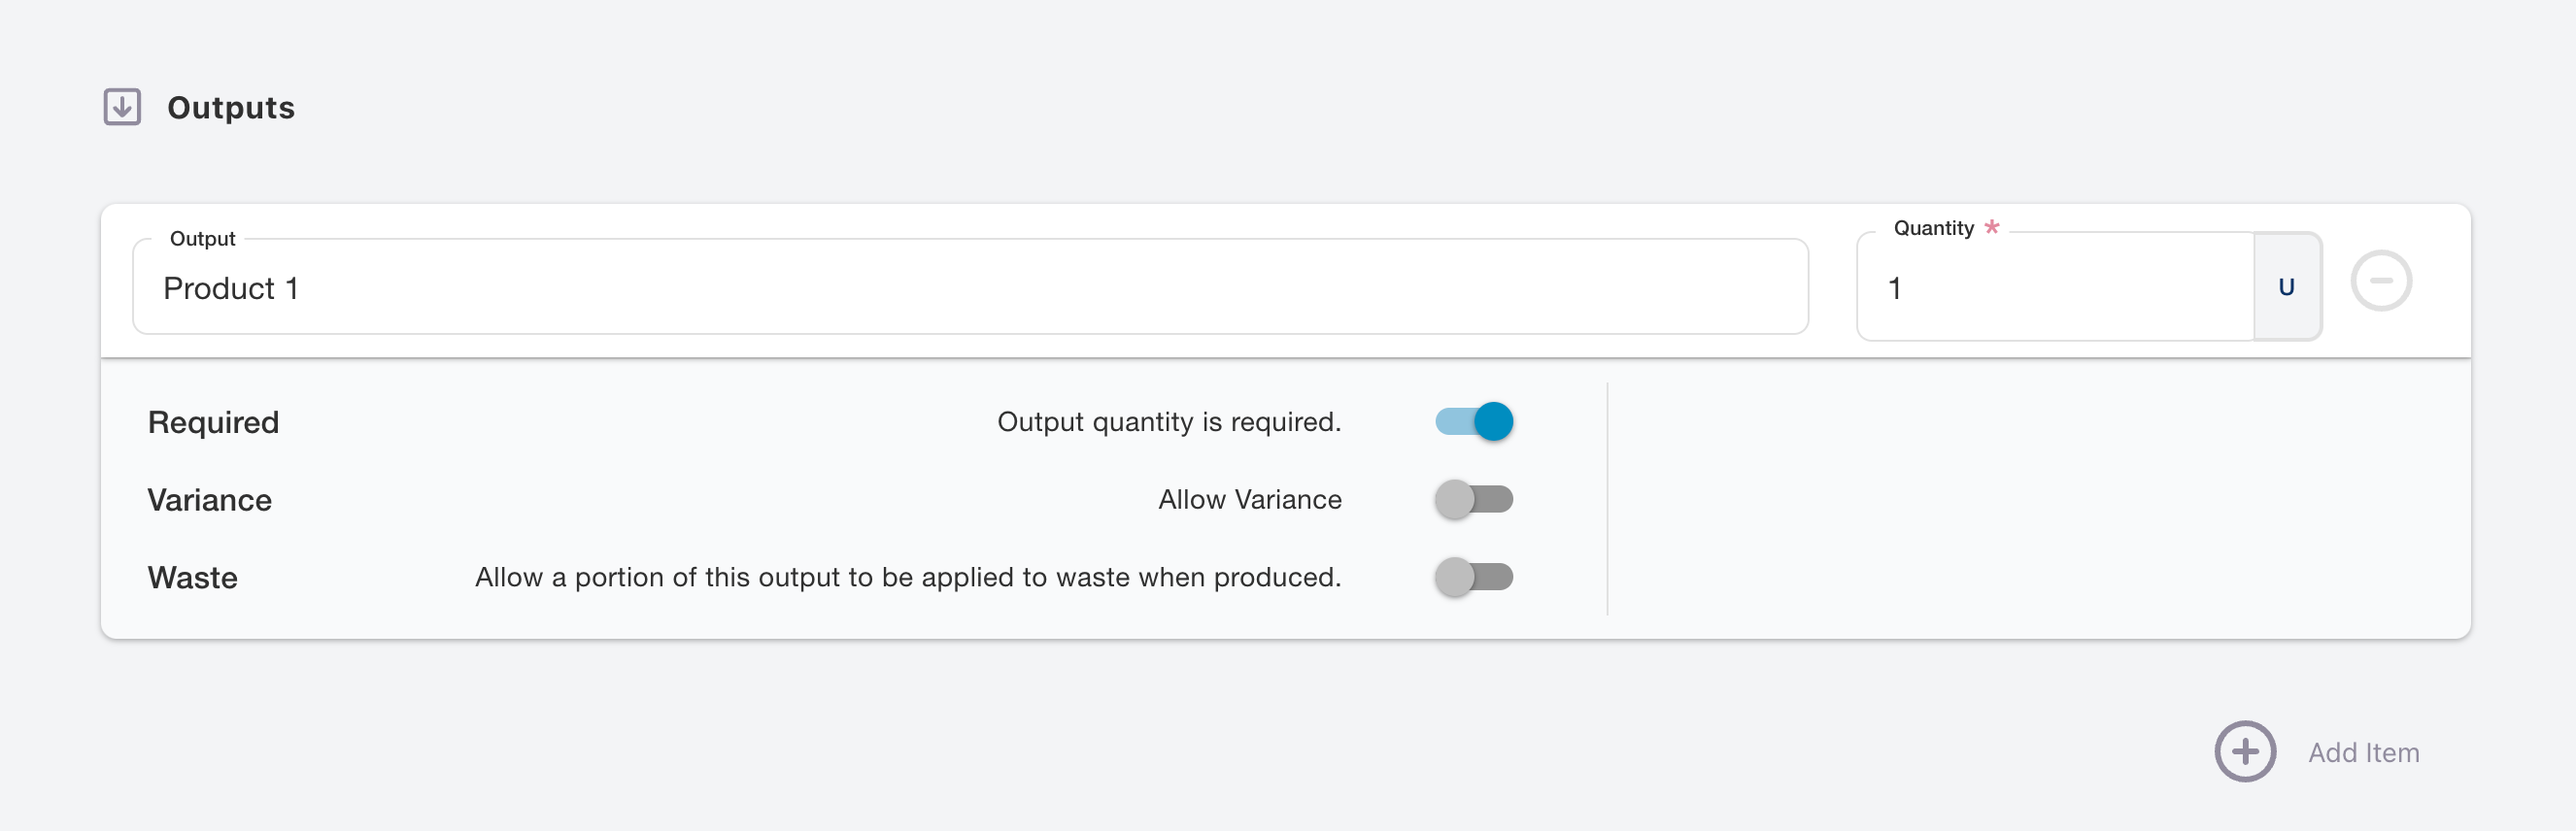Click the Required setting label
The height and width of the screenshot is (831, 2576).
213,422
